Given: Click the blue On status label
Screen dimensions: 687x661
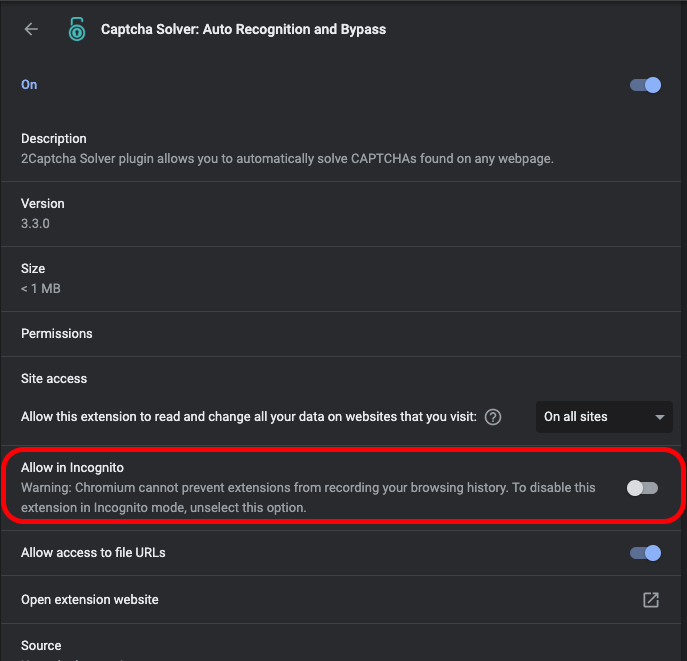Looking at the screenshot, I should point(29,85).
